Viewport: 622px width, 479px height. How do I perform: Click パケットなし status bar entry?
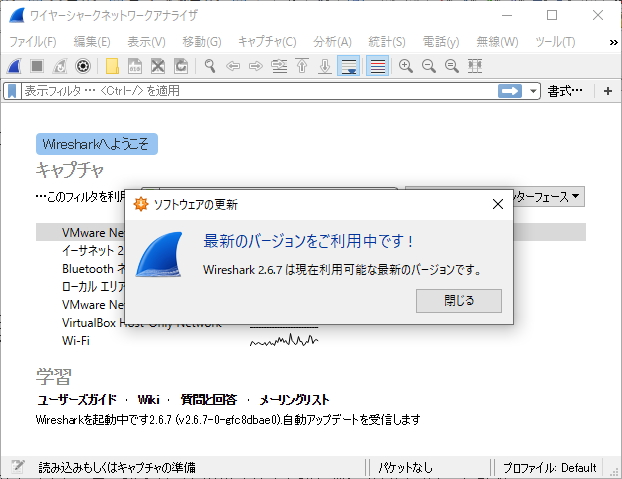405,468
